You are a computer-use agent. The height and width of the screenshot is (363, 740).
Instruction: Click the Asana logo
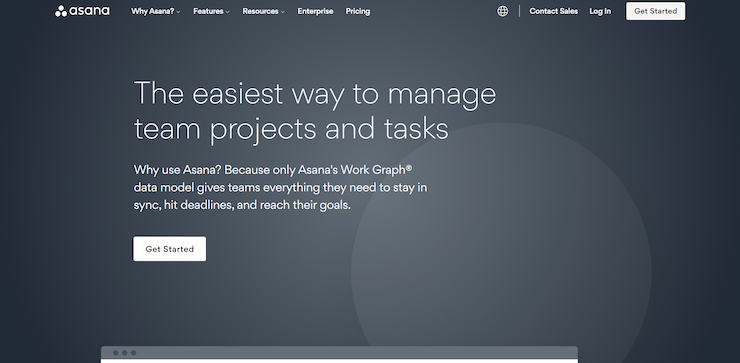pos(82,11)
